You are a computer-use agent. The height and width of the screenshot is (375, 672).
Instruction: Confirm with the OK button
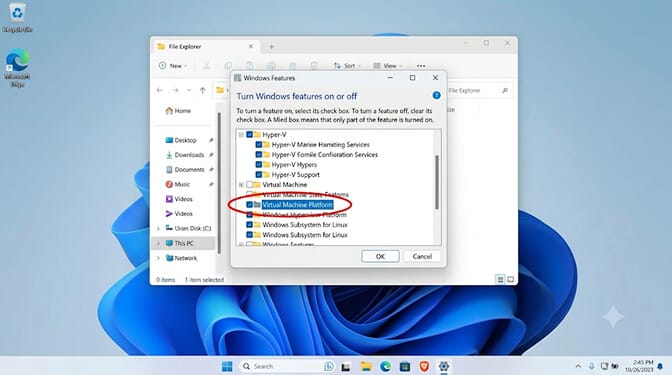380,256
